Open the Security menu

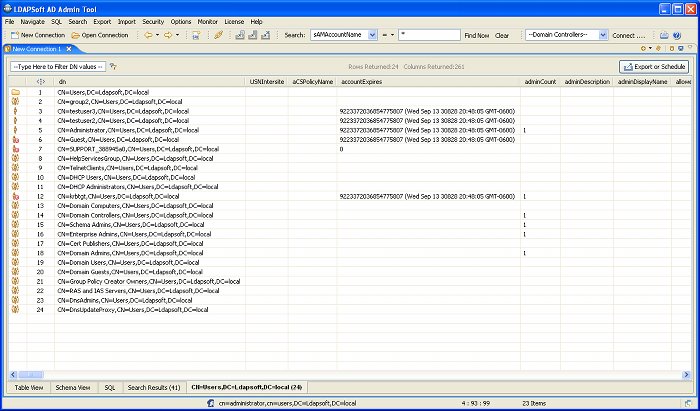[153, 21]
